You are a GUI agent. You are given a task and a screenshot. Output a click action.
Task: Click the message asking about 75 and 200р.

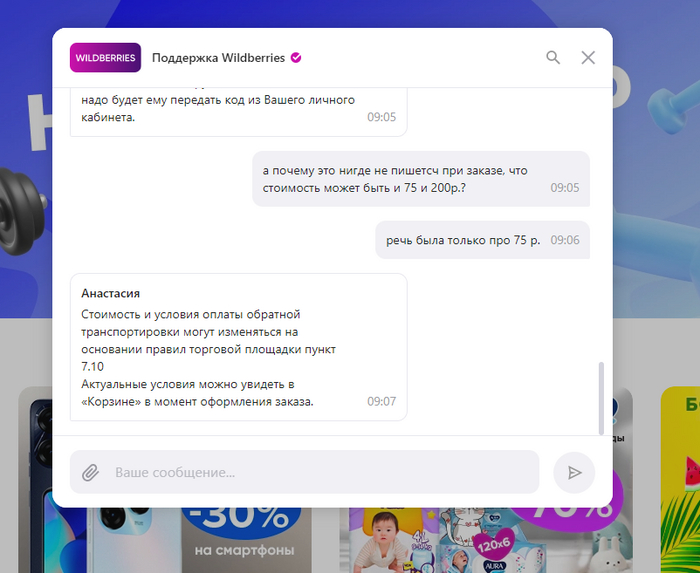click(421, 179)
